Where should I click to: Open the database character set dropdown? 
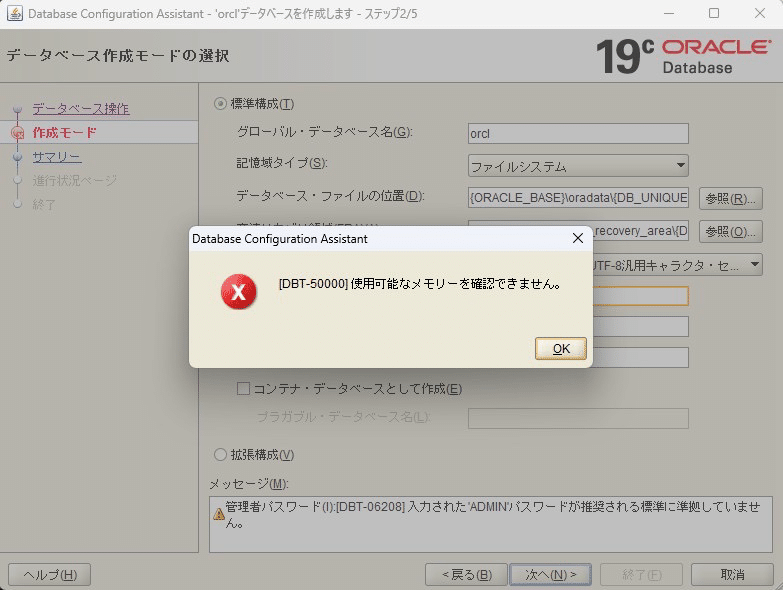coord(678,265)
